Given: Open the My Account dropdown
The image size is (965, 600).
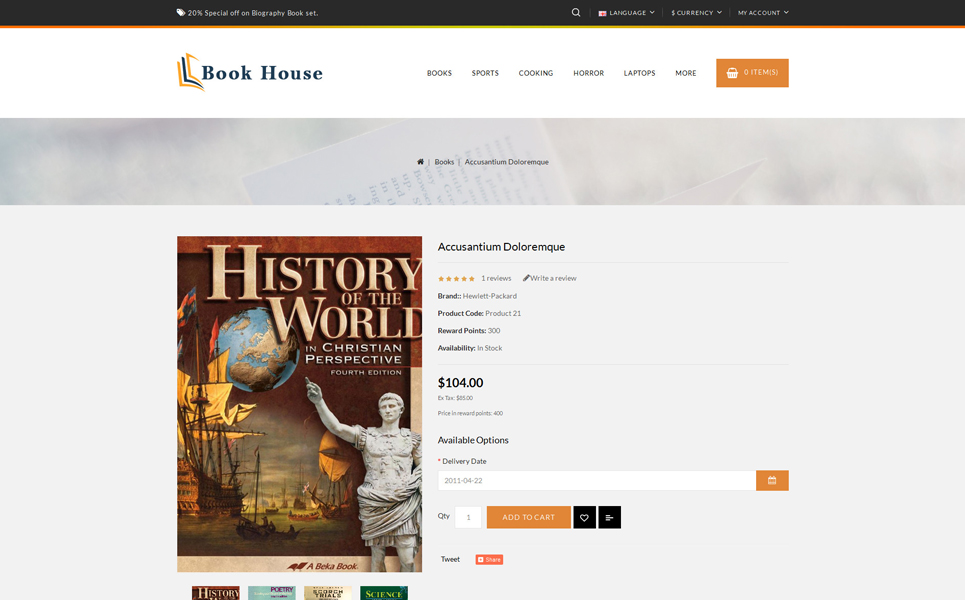Looking at the screenshot, I should (x=763, y=12).
